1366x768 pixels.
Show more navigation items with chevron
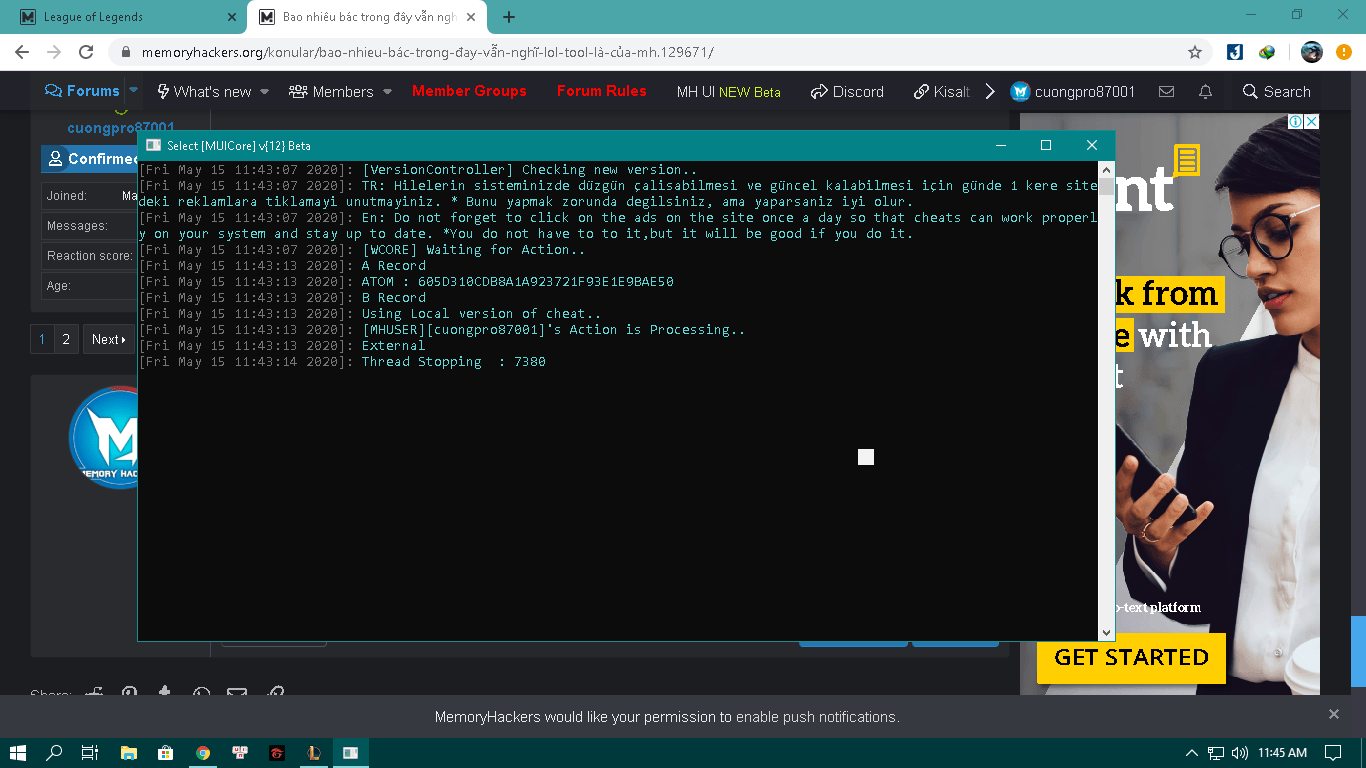tap(990, 92)
